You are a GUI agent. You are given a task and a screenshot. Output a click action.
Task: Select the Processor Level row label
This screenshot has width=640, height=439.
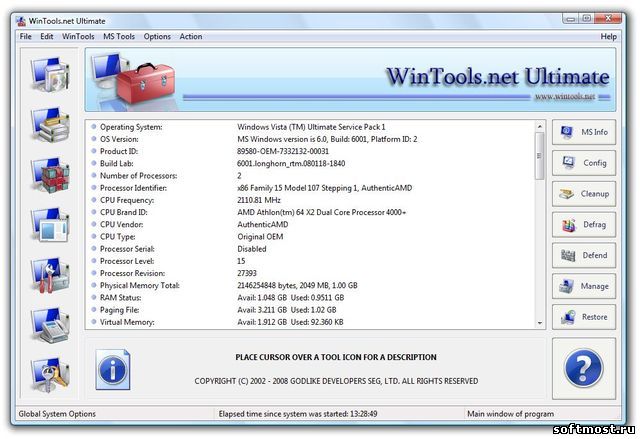click(127, 261)
